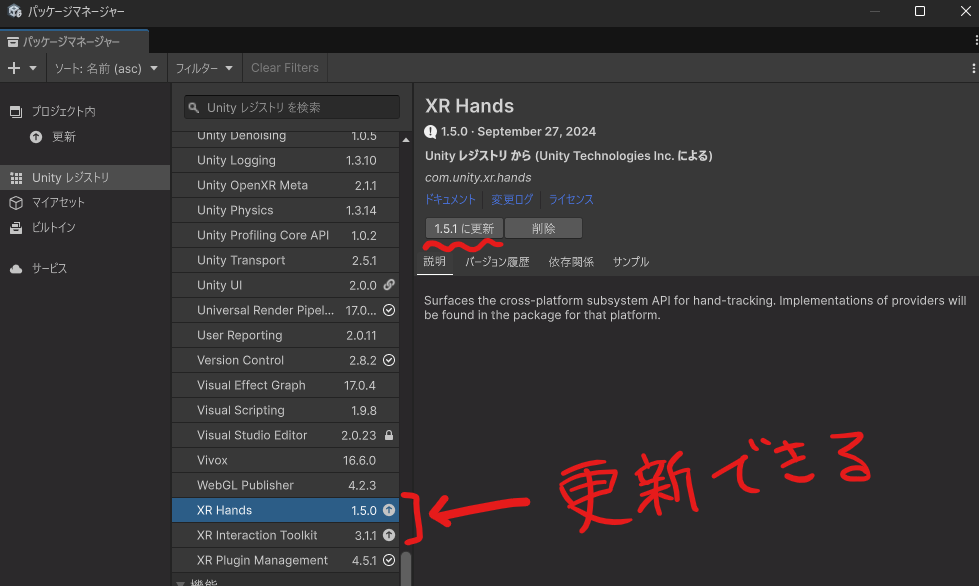Open the 変更ログ changelog link

pyautogui.click(x=512, y=200)
